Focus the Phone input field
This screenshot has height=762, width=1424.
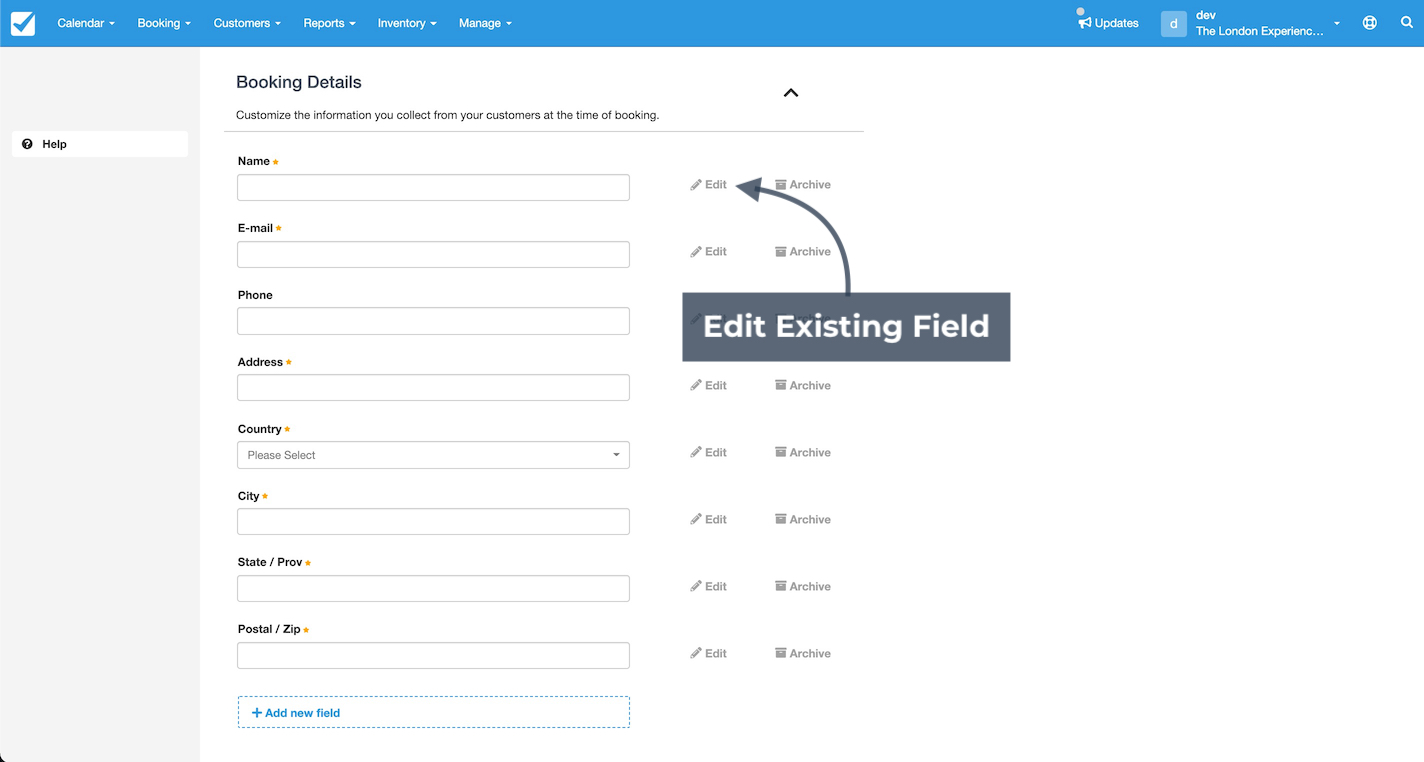click(x=433, y=321)
